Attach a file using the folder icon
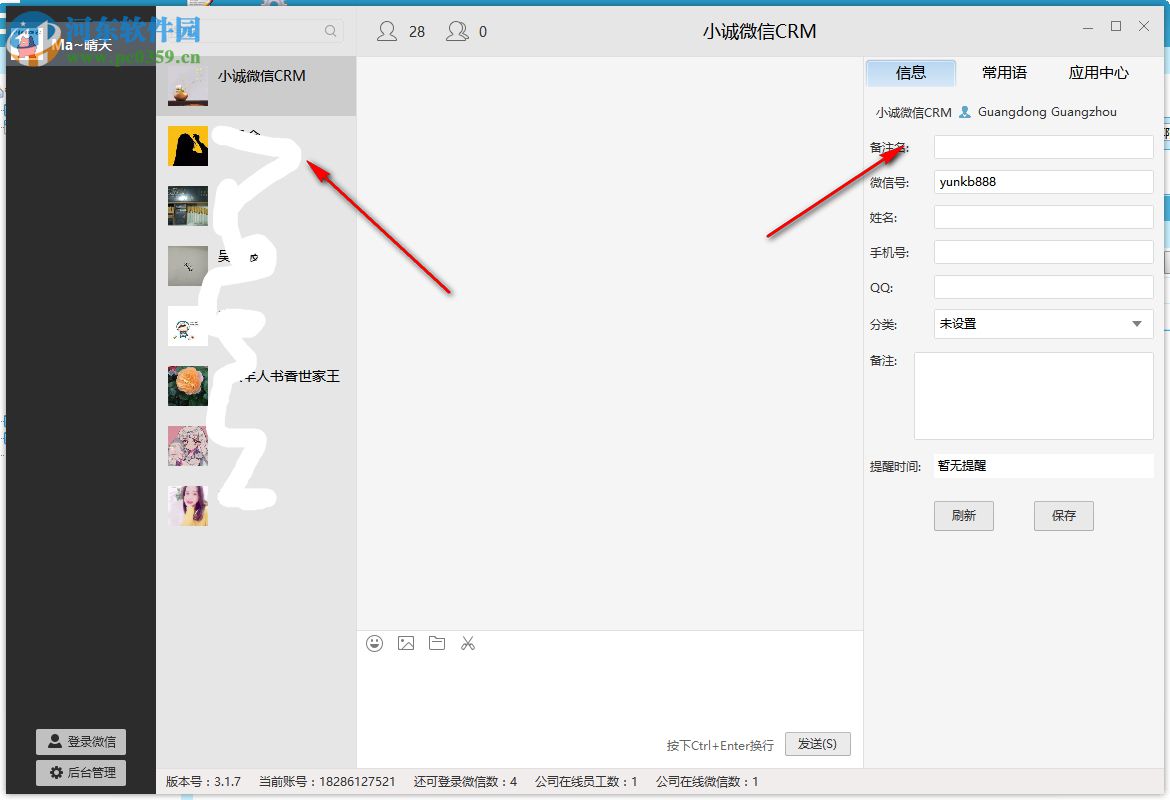The height and width of the screenshot is (800, 1170). (437, 643)
